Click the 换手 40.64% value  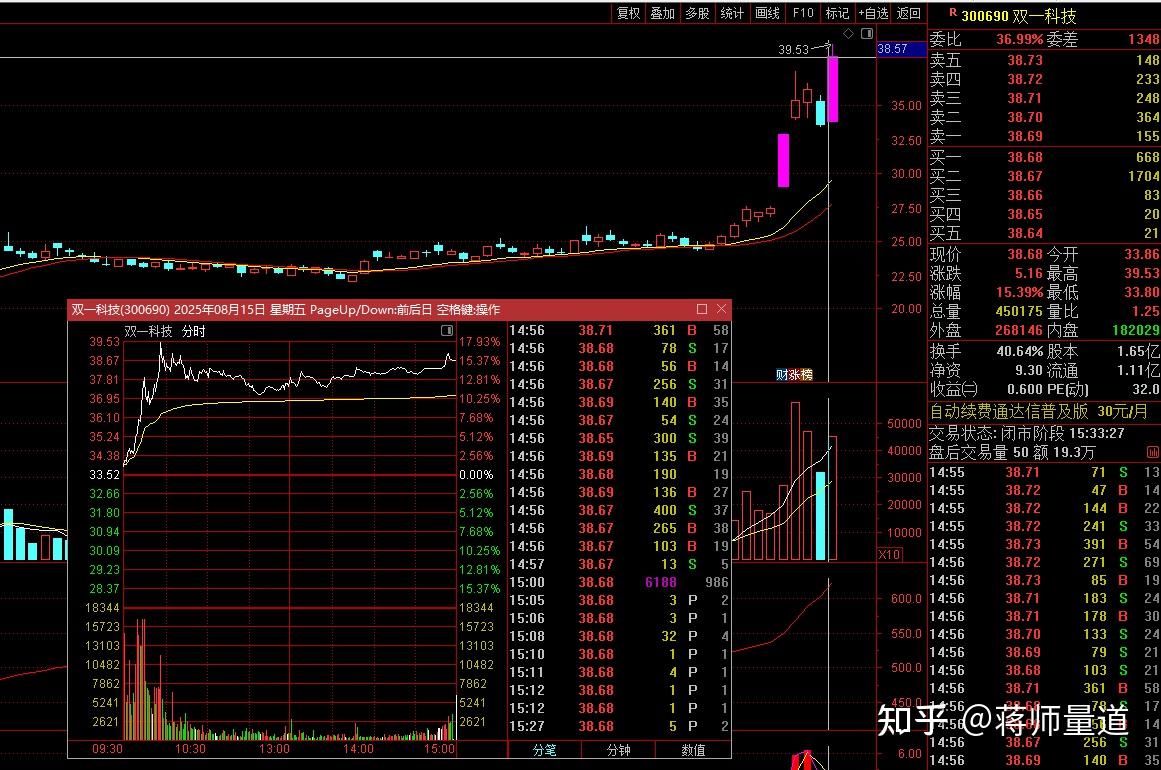coord(1020,351)
